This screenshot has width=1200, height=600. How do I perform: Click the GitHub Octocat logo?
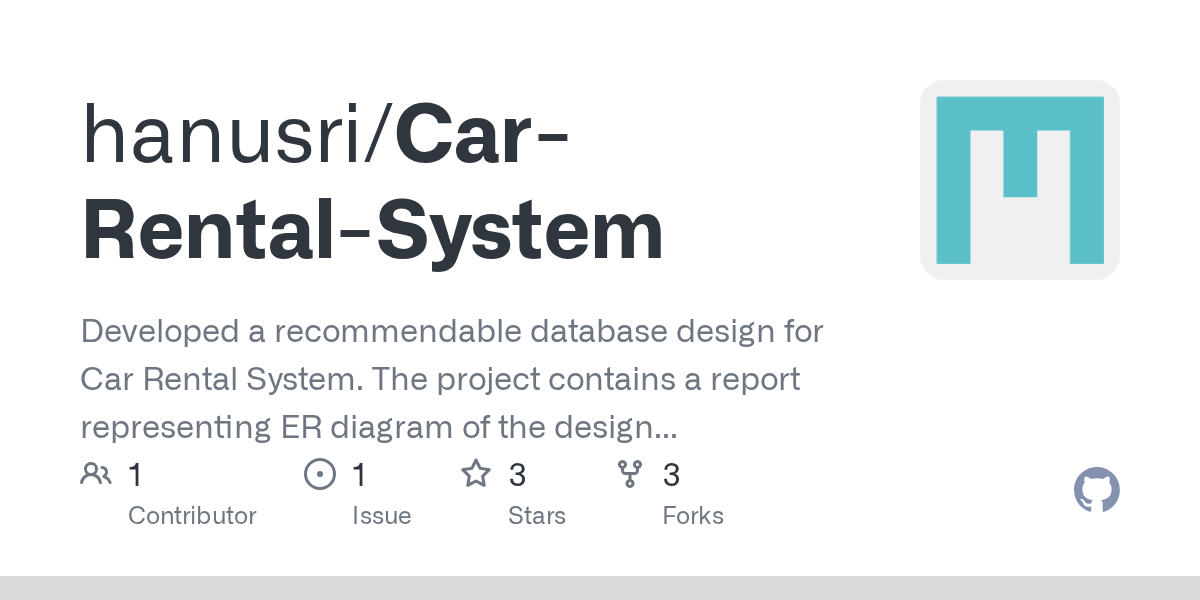(x=1096, y=491)
